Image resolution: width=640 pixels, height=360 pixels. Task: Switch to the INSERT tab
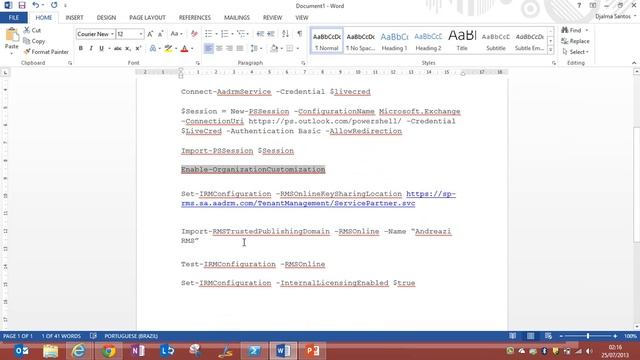tap(74, 18)
